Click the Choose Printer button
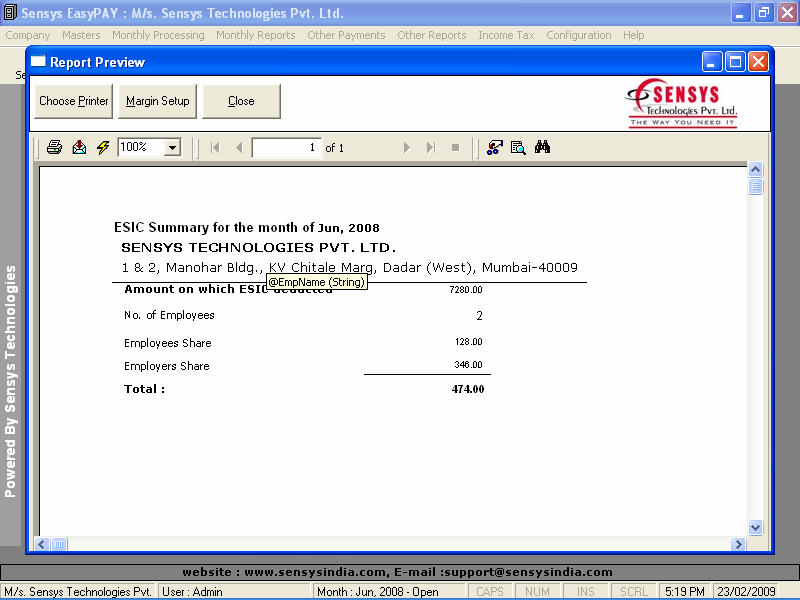 coord(73,101)
